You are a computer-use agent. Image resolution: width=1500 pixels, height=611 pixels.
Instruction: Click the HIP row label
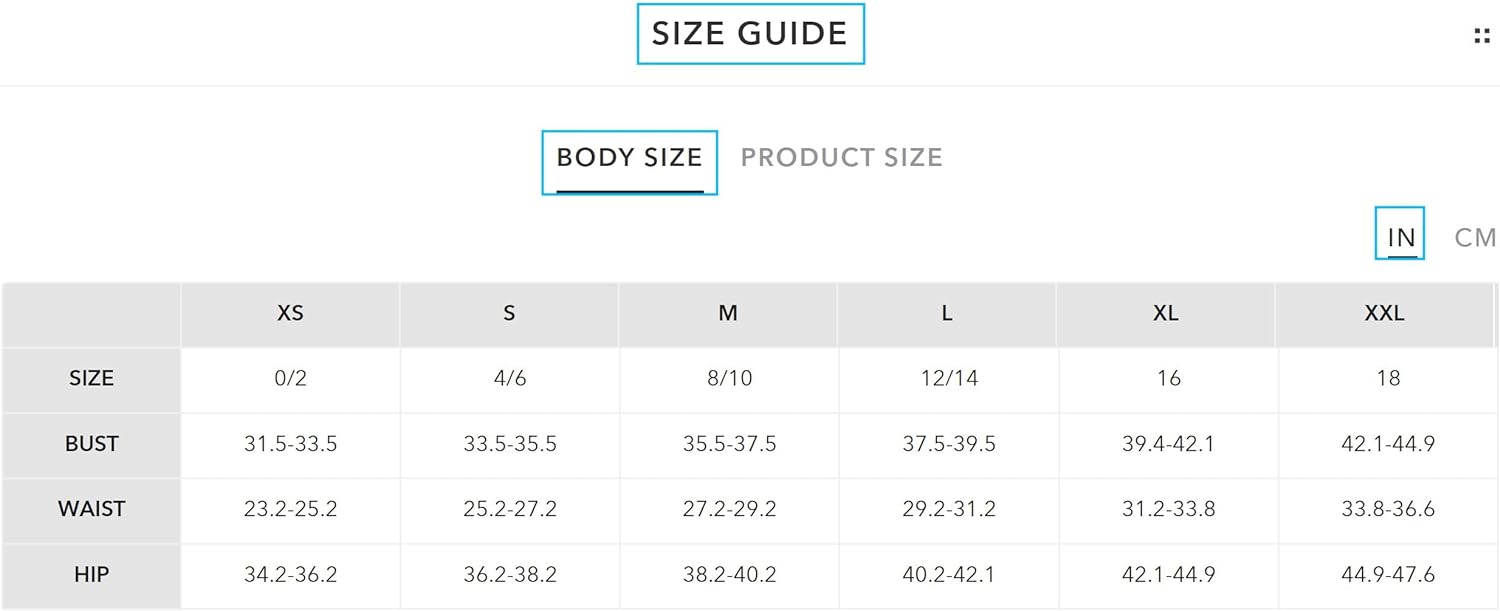pos(91,575)
